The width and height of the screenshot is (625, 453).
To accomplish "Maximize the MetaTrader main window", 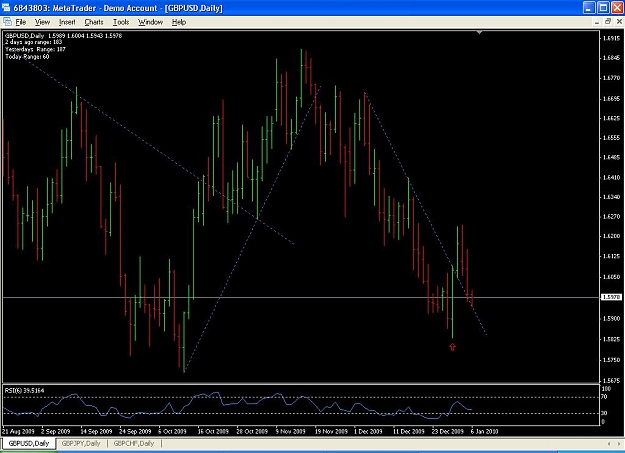I will click(x=603, y=8).
